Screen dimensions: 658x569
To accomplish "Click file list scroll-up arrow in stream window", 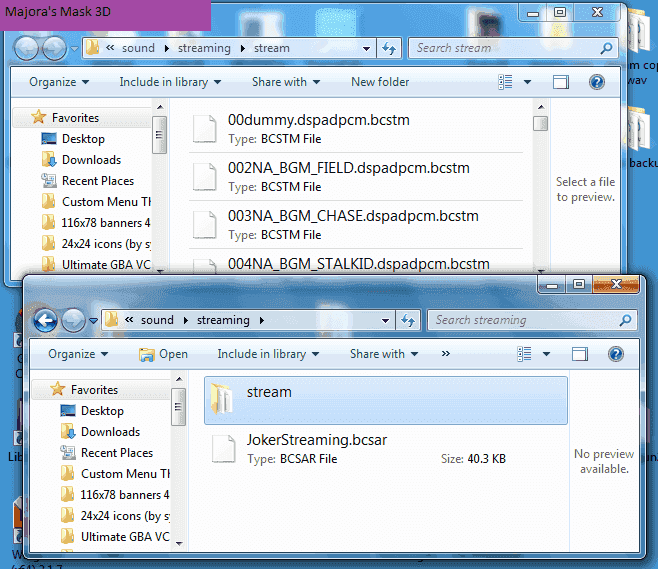I will click(541, 107).
